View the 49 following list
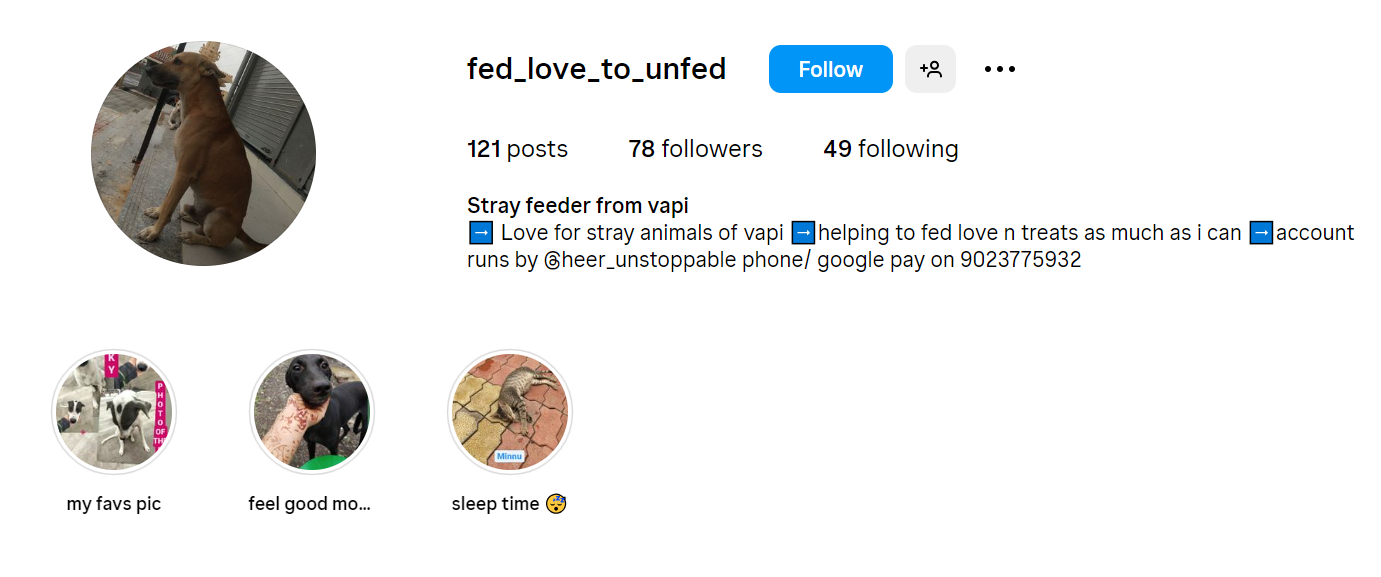The image size is (1381, 577). tap(890, 149)
